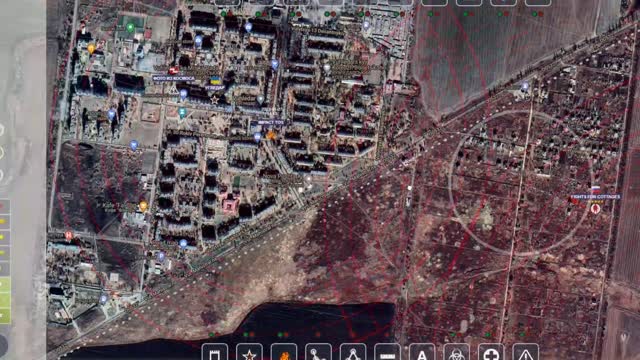
Task: Open the blue pin beside the fire marker
Action: click(x=257, y=137)
